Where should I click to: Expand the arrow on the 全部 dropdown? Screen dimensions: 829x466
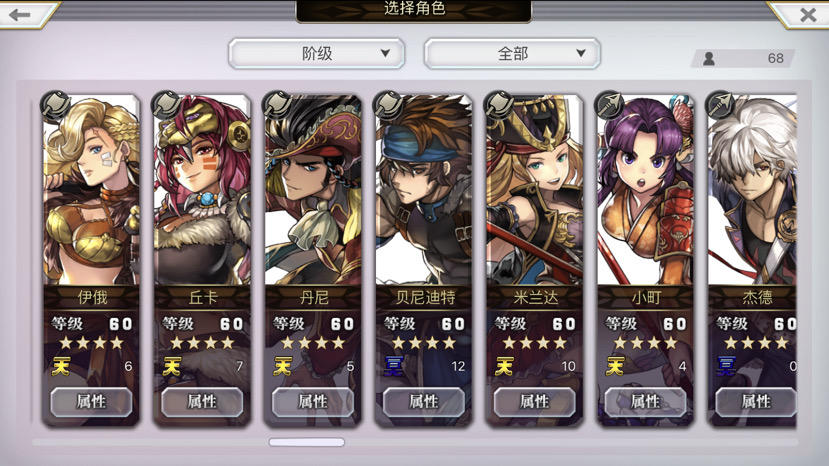tap(581, 53)
